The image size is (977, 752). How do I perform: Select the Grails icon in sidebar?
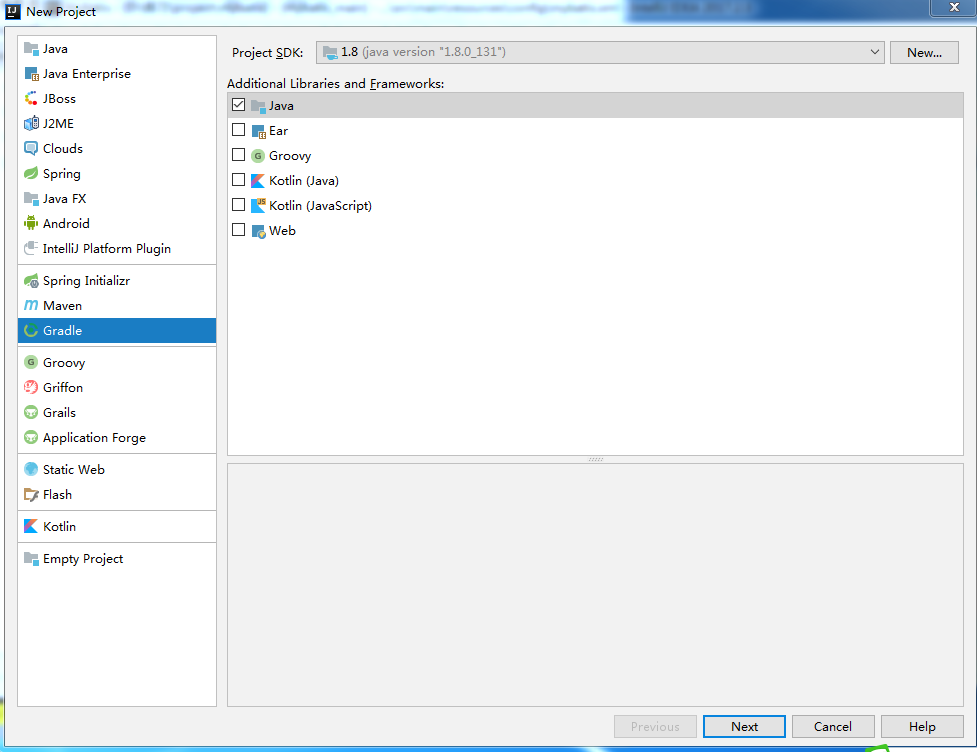(x=31, y=412)
